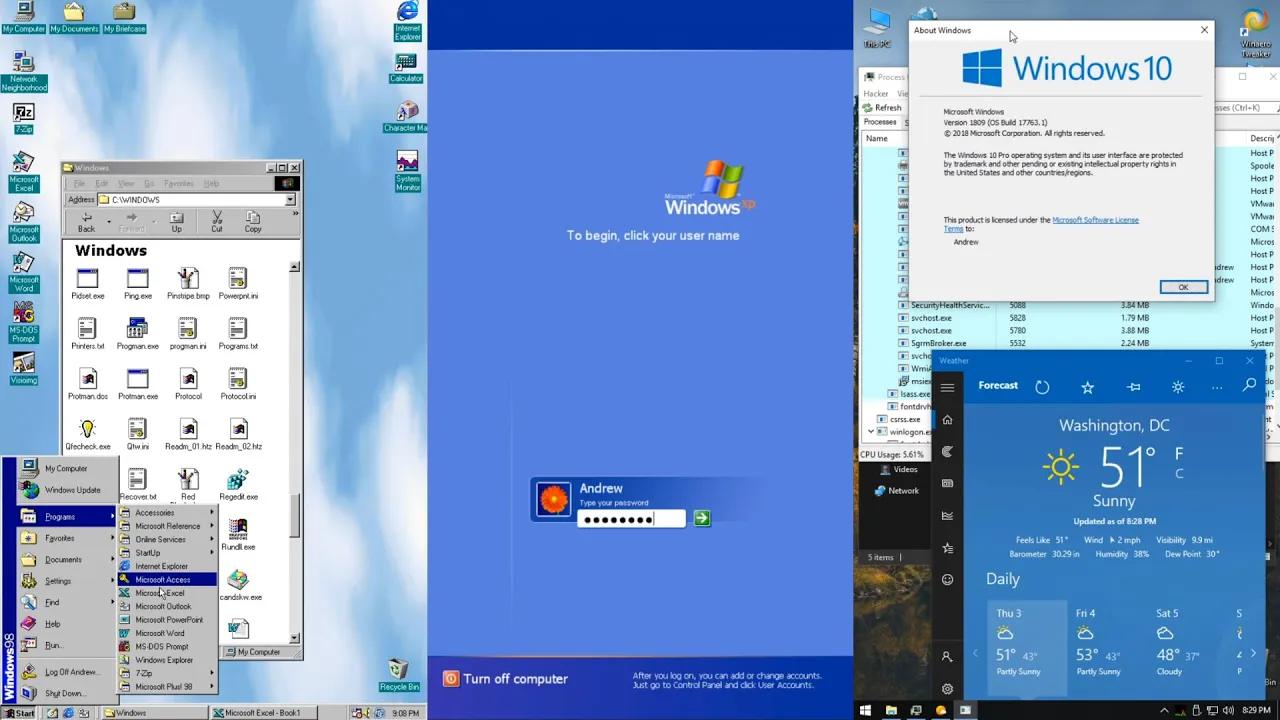Select Shut Down in the Start menu

(x=64, y=693)
